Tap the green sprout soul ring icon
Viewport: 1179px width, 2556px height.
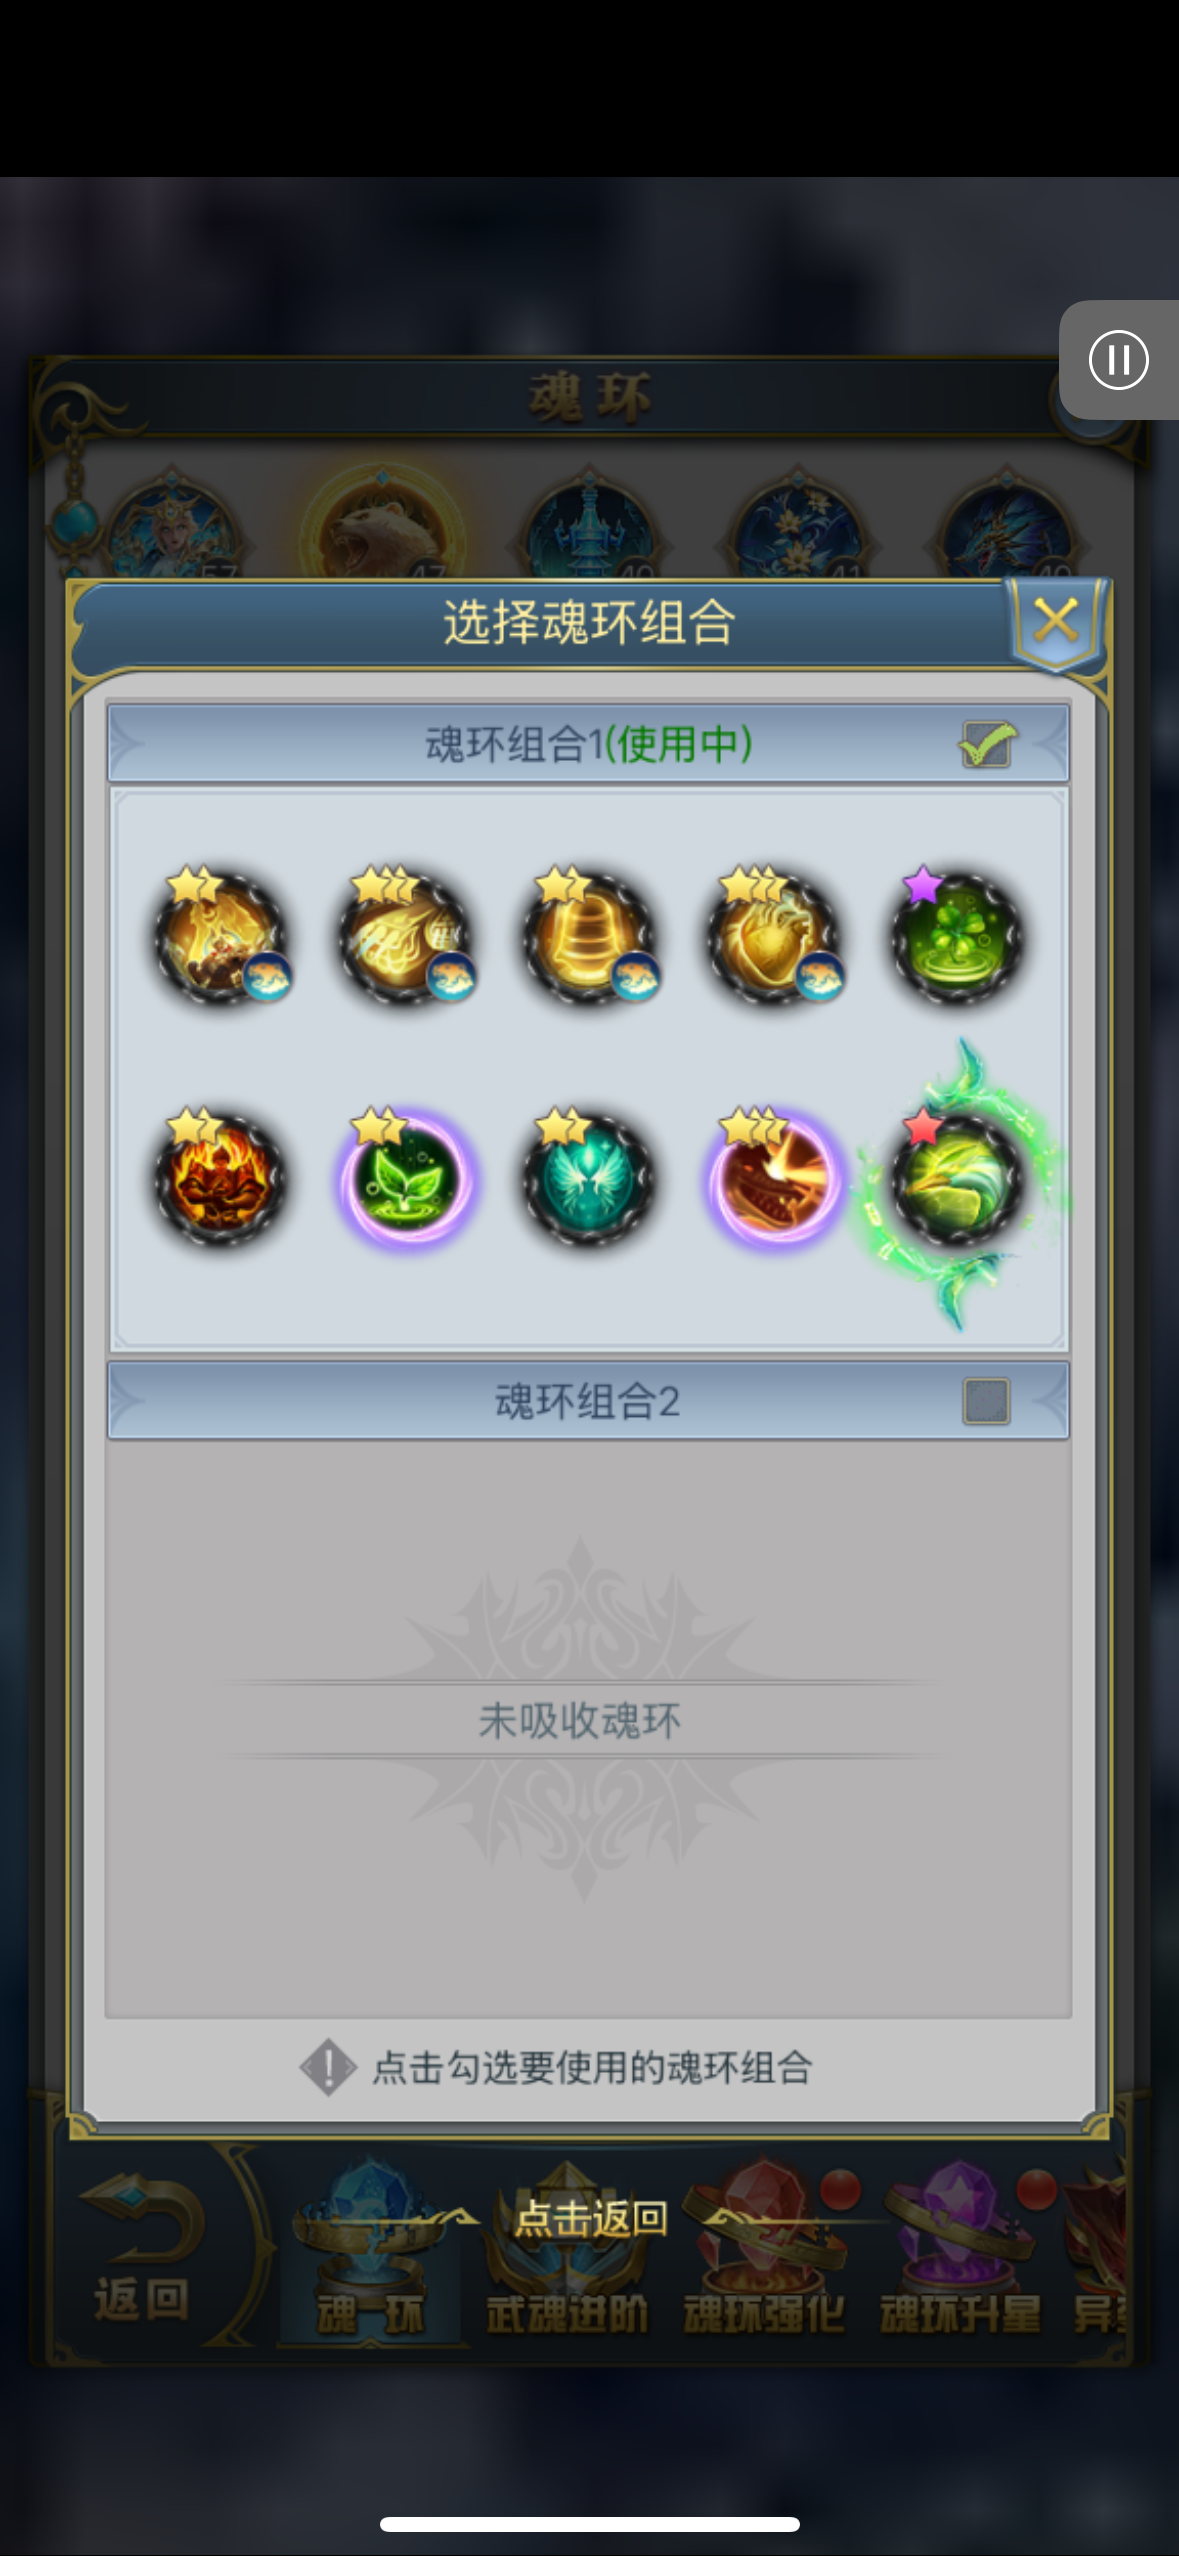click(405, 1178)
